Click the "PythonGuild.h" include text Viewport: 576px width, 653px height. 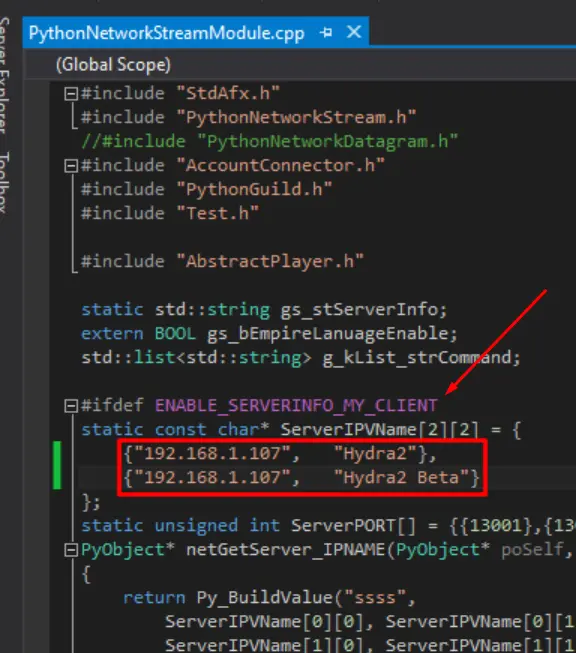(x=254, y=190)
